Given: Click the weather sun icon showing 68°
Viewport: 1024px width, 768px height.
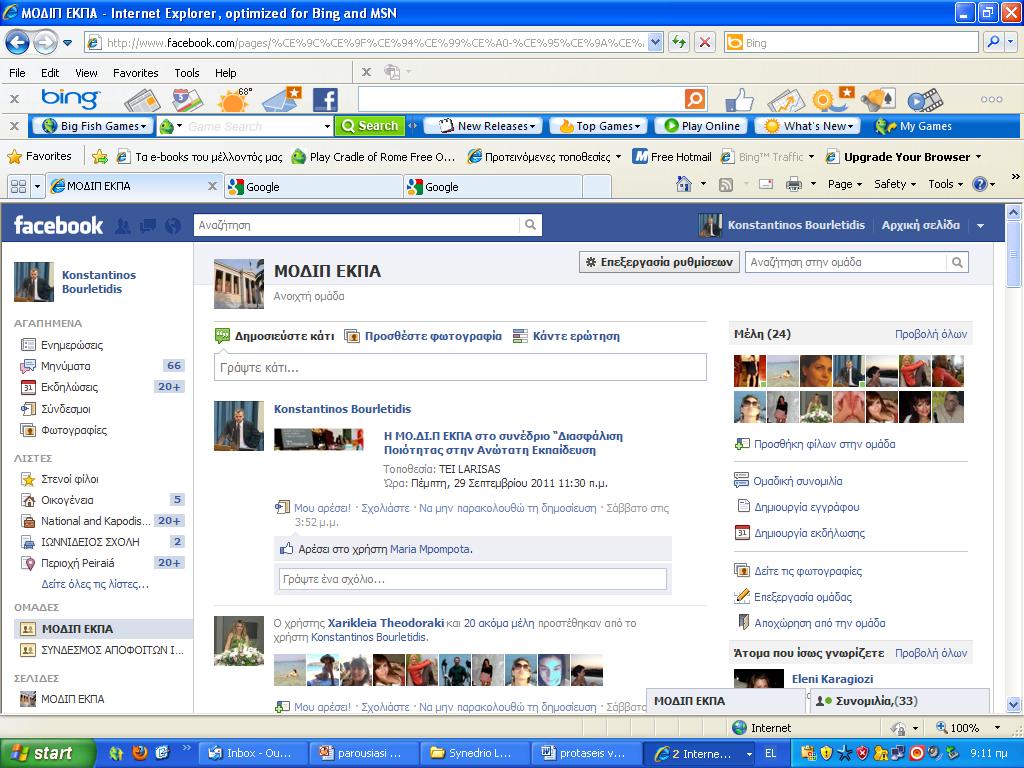Looking at the screenshot, I should (235, 100).
